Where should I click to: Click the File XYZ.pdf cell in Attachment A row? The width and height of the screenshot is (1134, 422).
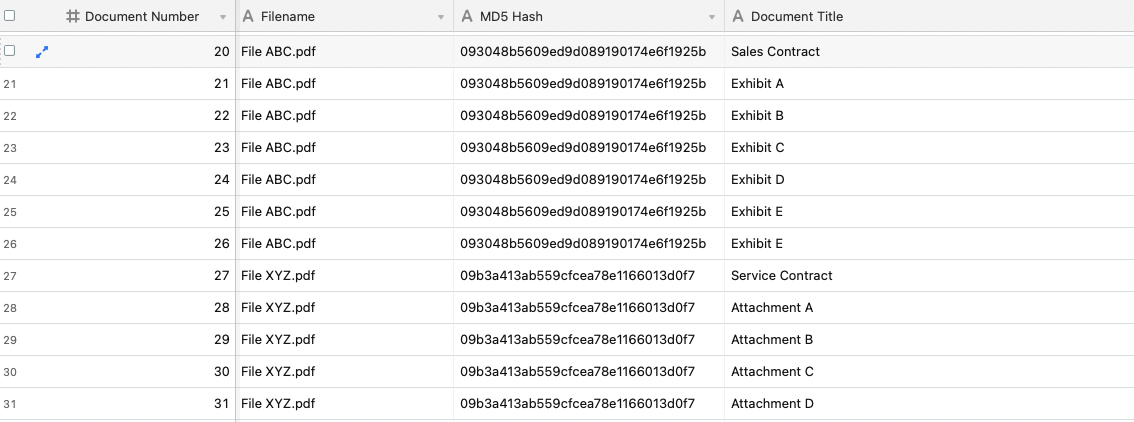(345, 307)
